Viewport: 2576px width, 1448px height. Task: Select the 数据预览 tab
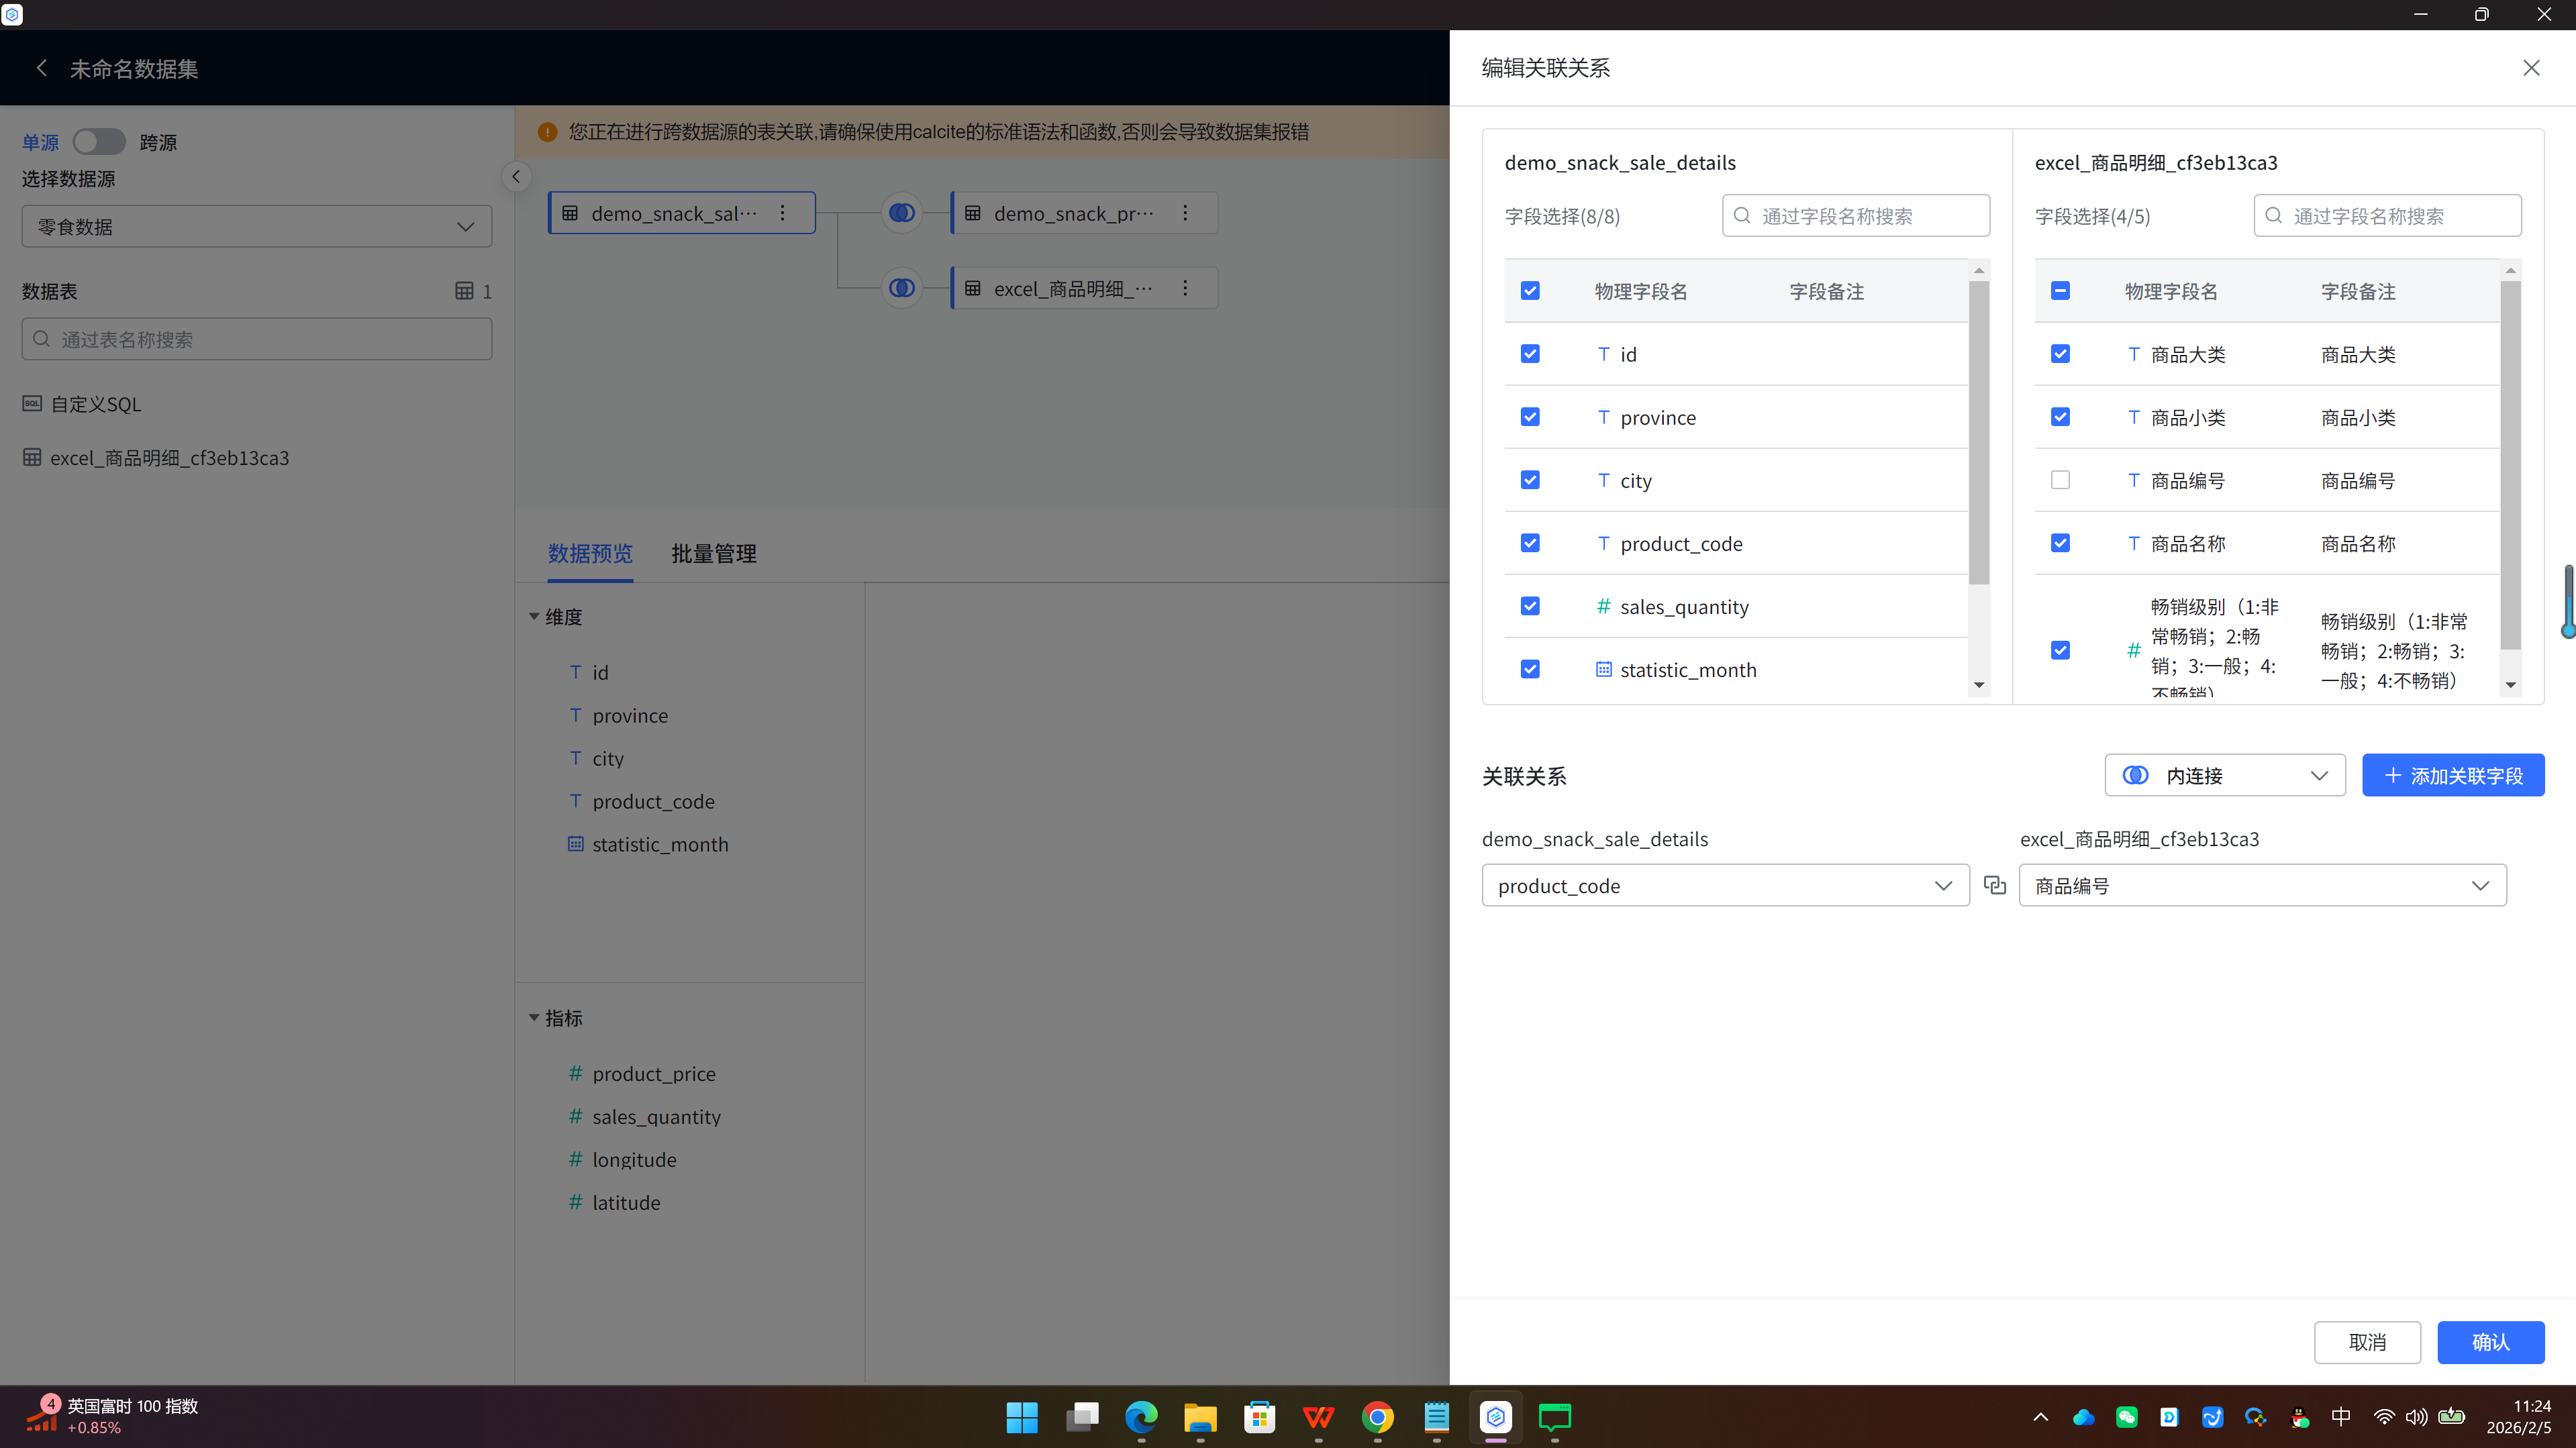(x=590, y=553)
